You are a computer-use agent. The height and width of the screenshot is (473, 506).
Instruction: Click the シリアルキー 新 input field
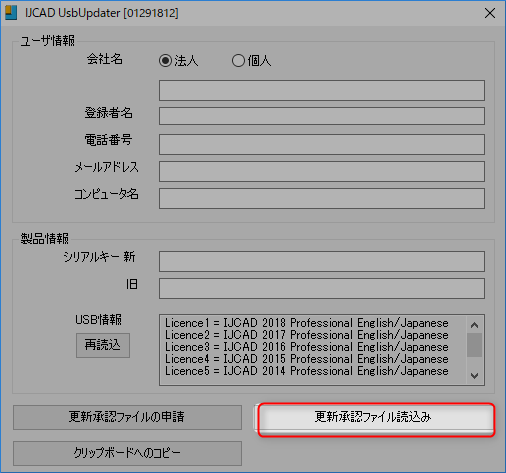pos(322,261)
